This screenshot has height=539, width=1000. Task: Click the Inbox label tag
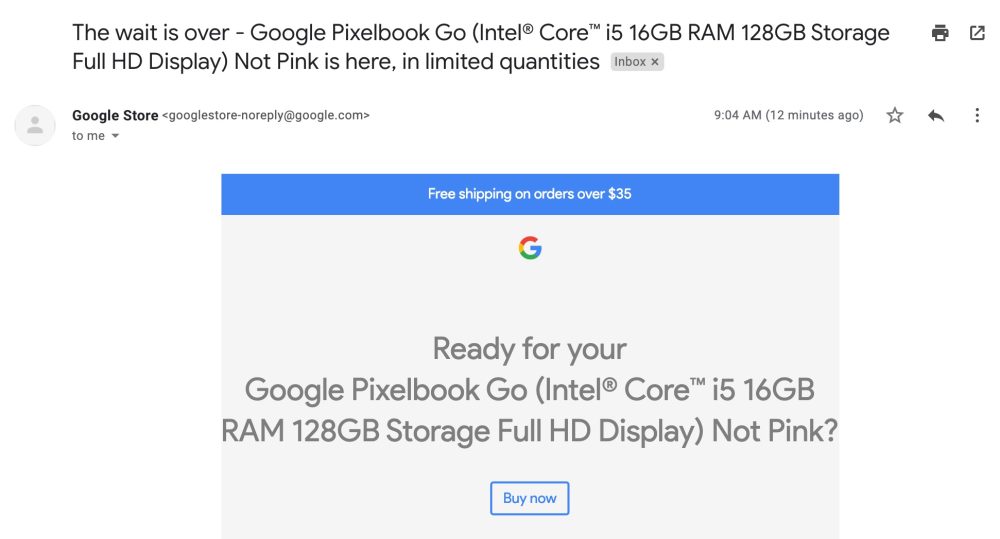(630, 62)
